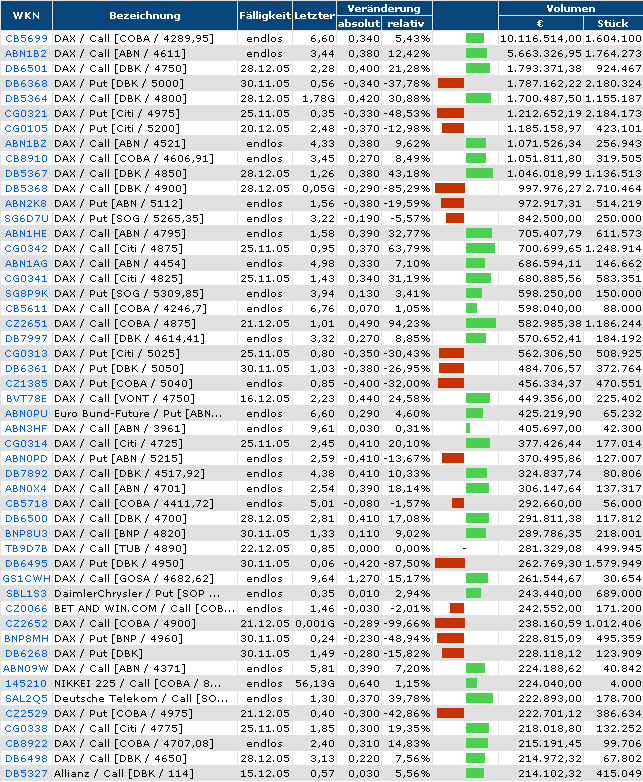643x782 pixels.
Task: Open WKN link ABN2K8
Action: tap(26, 203)
